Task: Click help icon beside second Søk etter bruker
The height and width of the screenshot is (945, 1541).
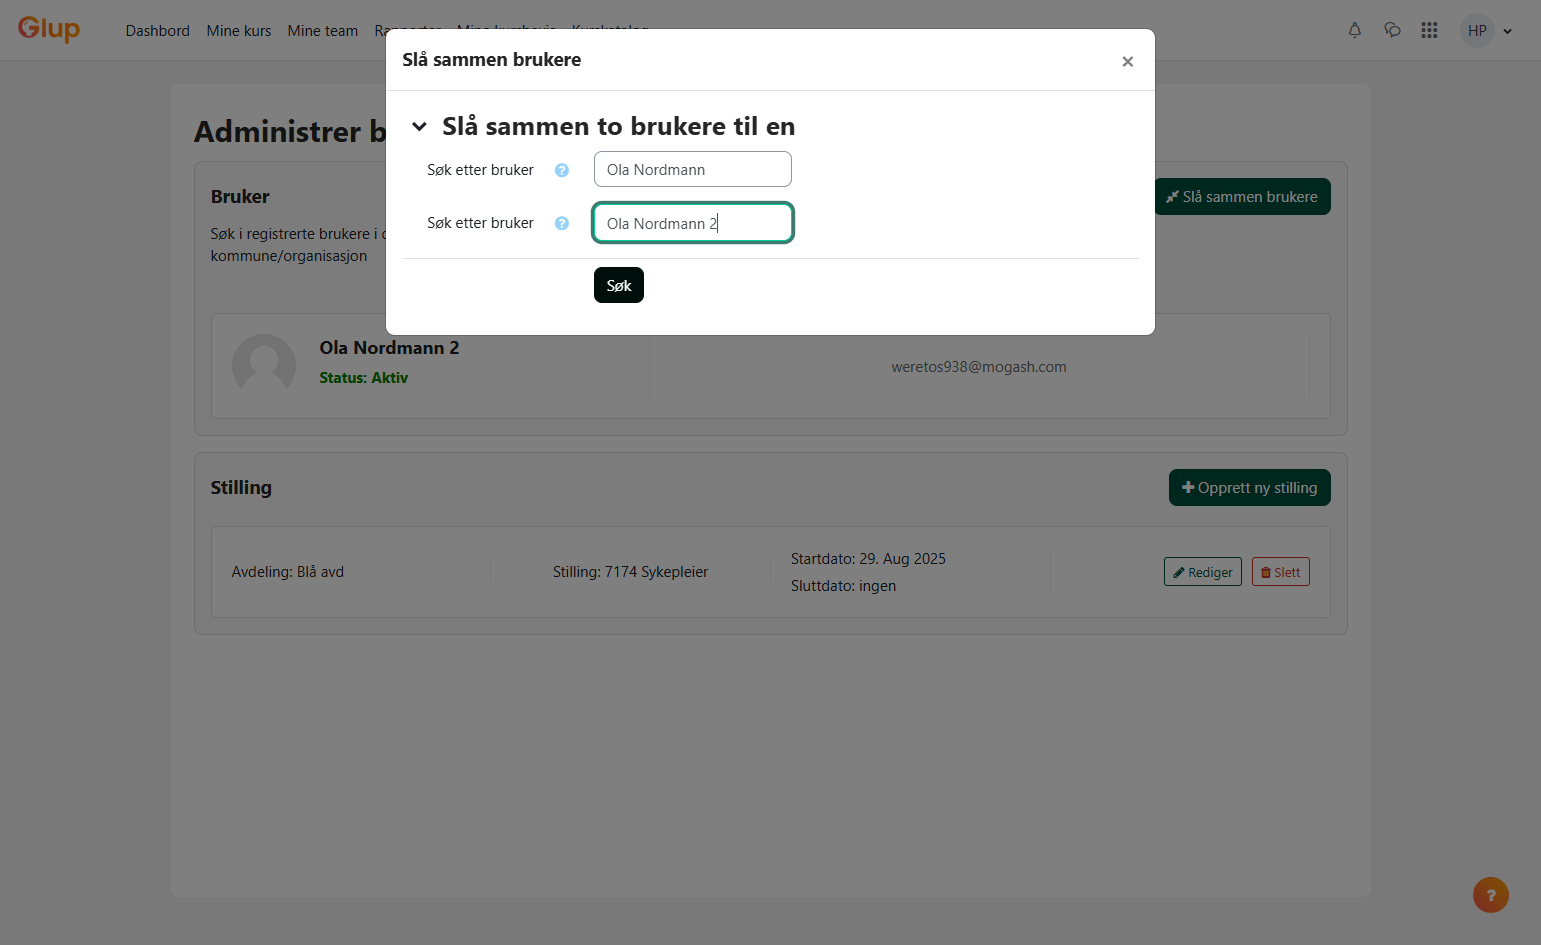Action: coord(562,223)
